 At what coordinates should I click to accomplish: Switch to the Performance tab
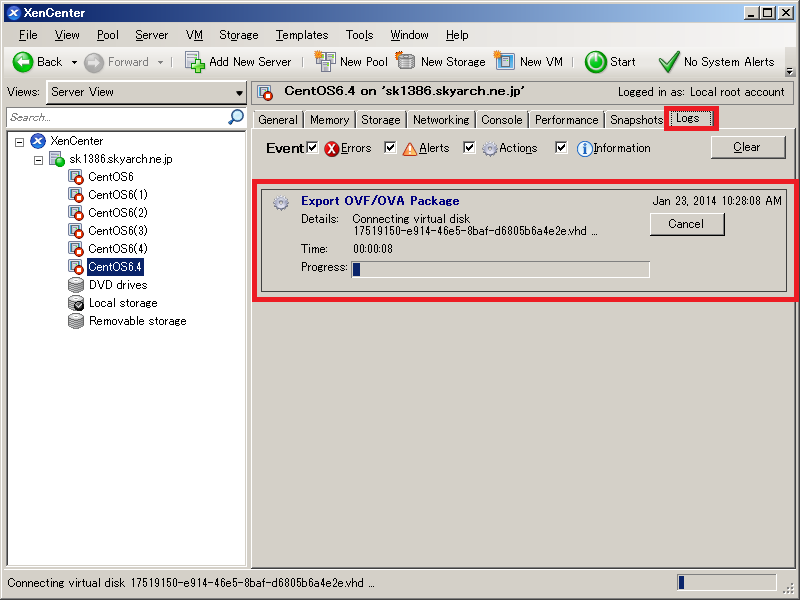[566, 120]
